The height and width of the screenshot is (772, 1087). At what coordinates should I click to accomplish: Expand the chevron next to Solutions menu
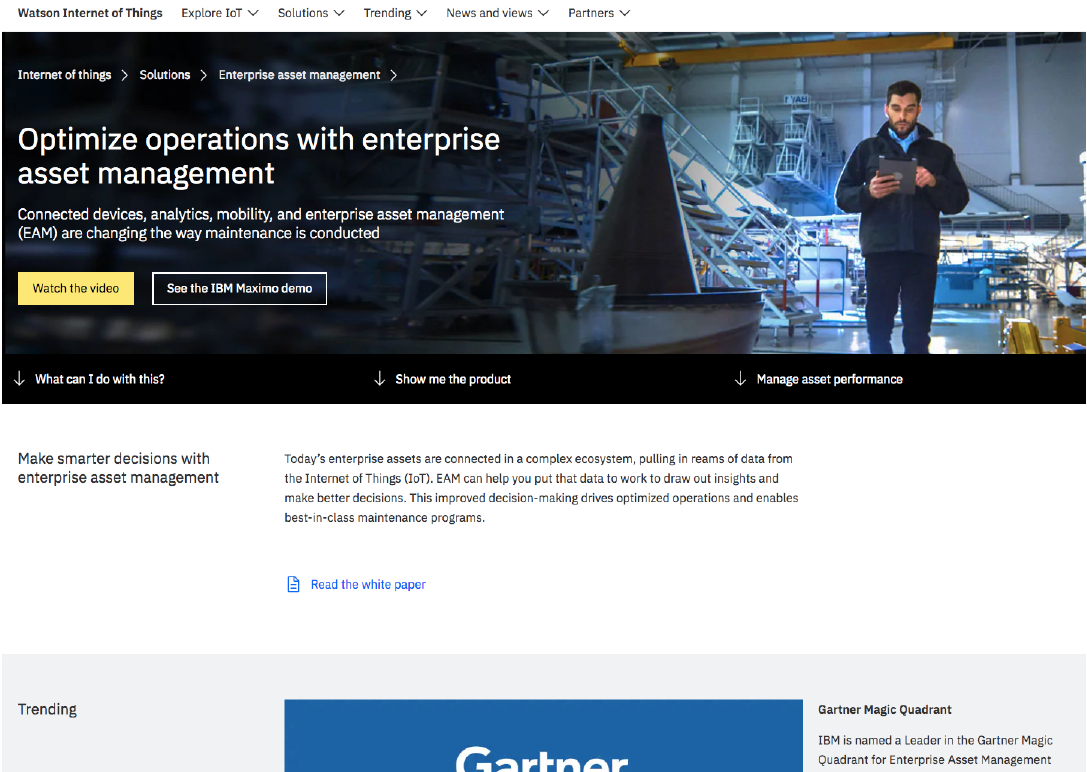pos(339,13)
